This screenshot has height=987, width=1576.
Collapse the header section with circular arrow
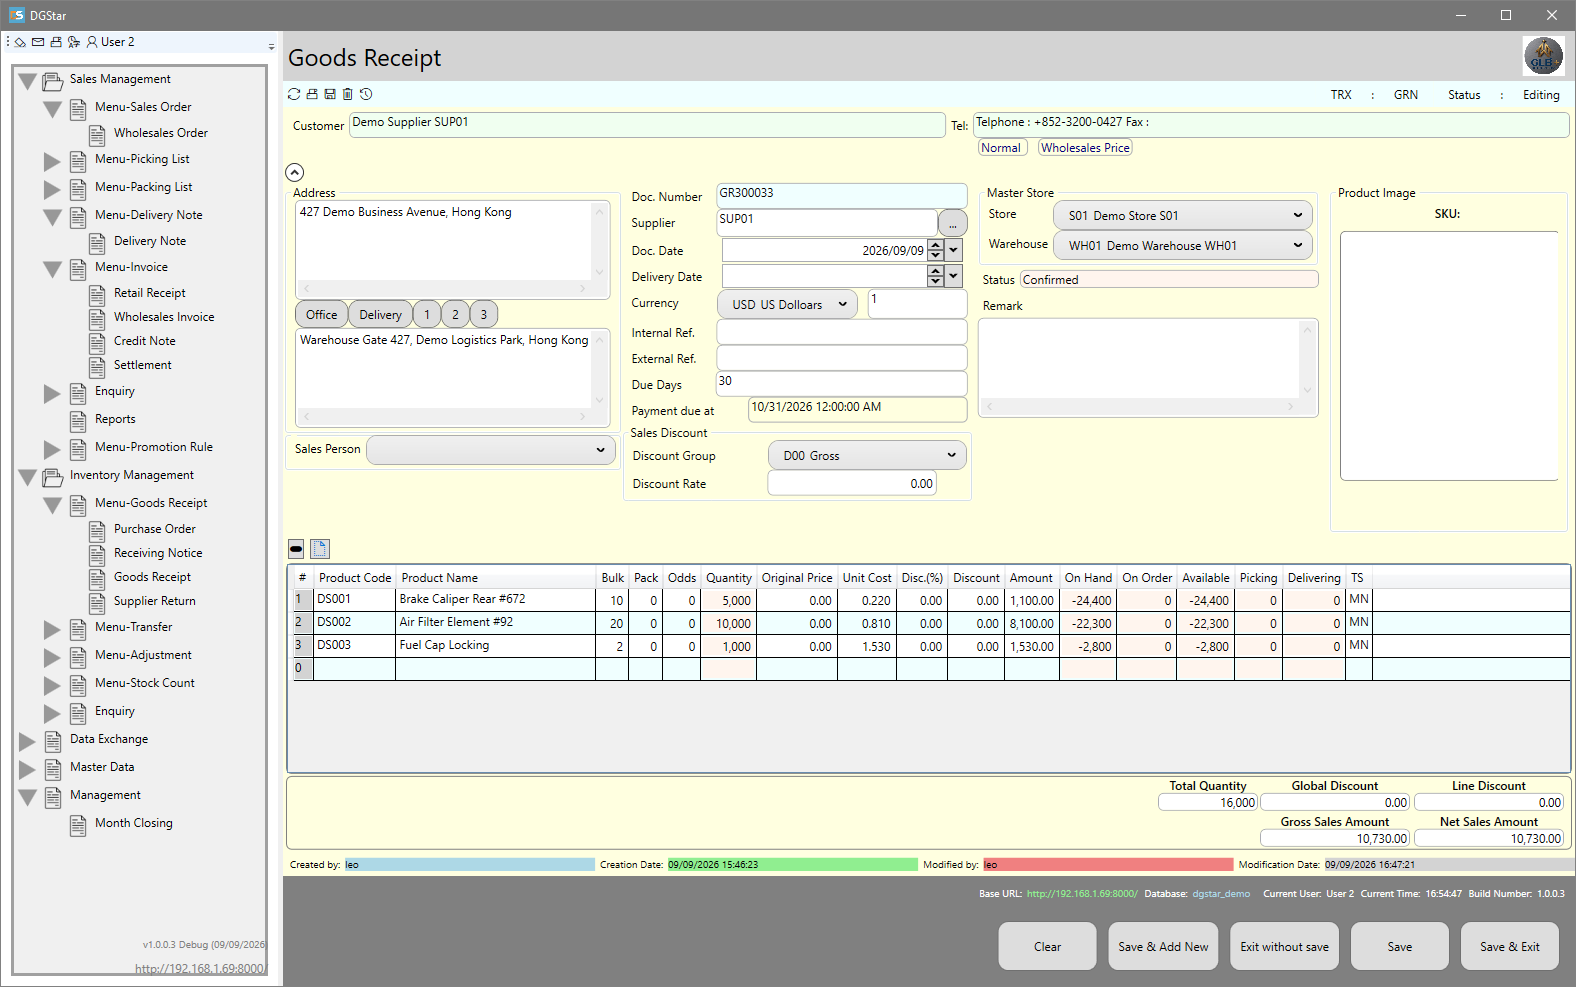(x=294, y=172)
